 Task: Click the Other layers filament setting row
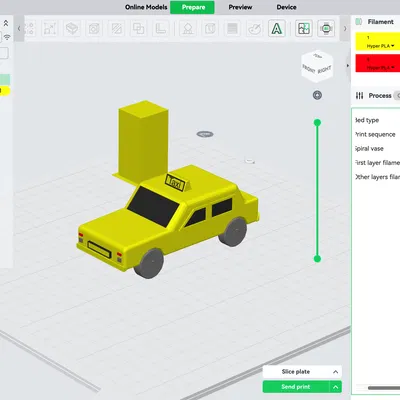pos(377,177)
